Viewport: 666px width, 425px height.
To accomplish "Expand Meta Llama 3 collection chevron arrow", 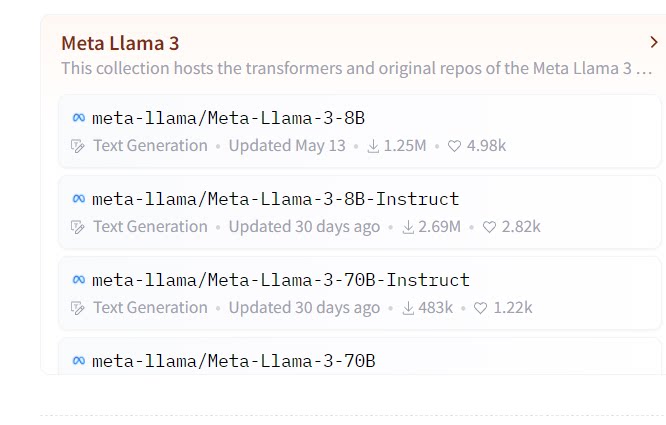I will pos(653,42).
